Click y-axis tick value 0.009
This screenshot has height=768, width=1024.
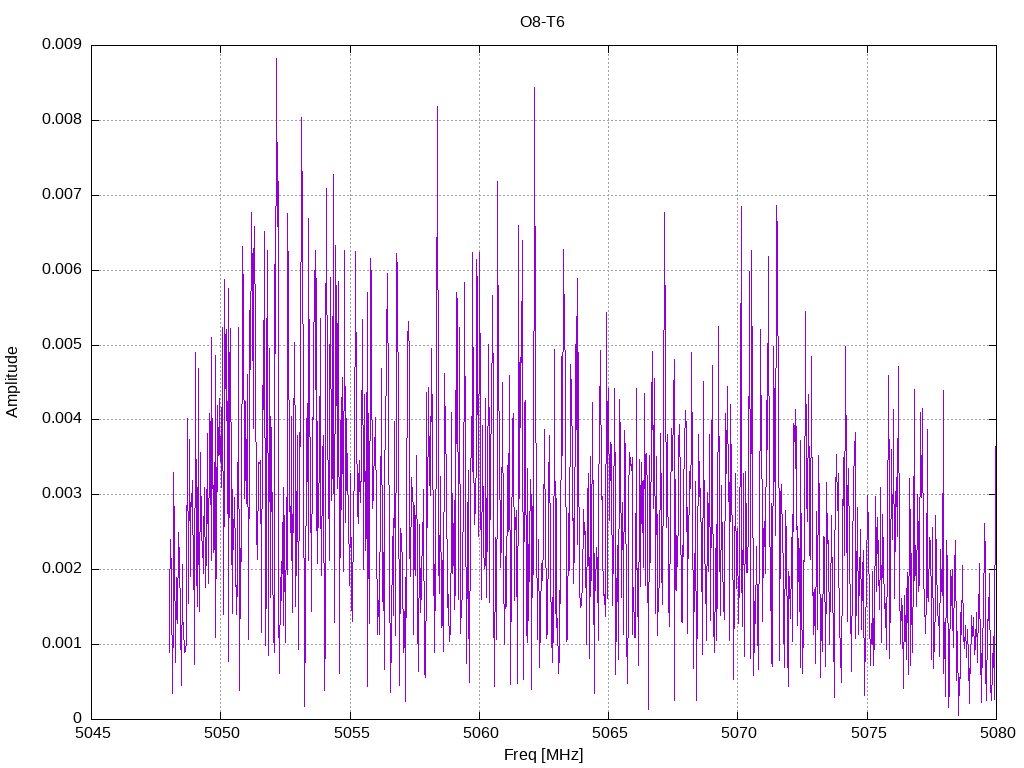coord(62,44)
